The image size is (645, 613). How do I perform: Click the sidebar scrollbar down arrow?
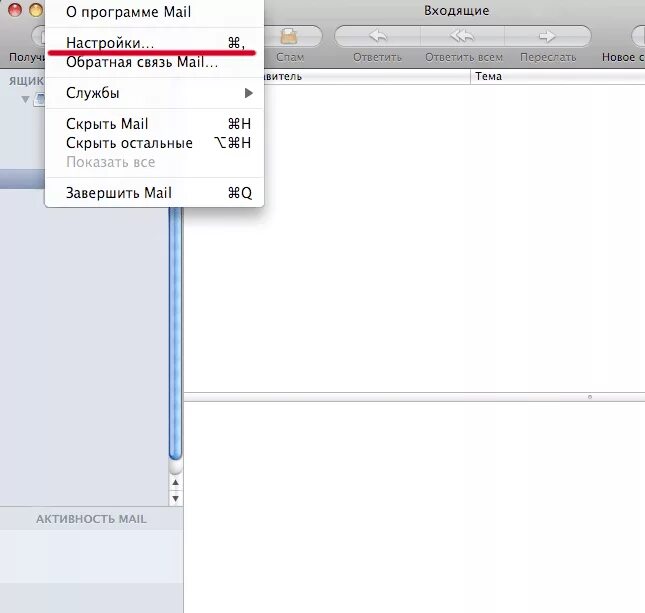176,498
